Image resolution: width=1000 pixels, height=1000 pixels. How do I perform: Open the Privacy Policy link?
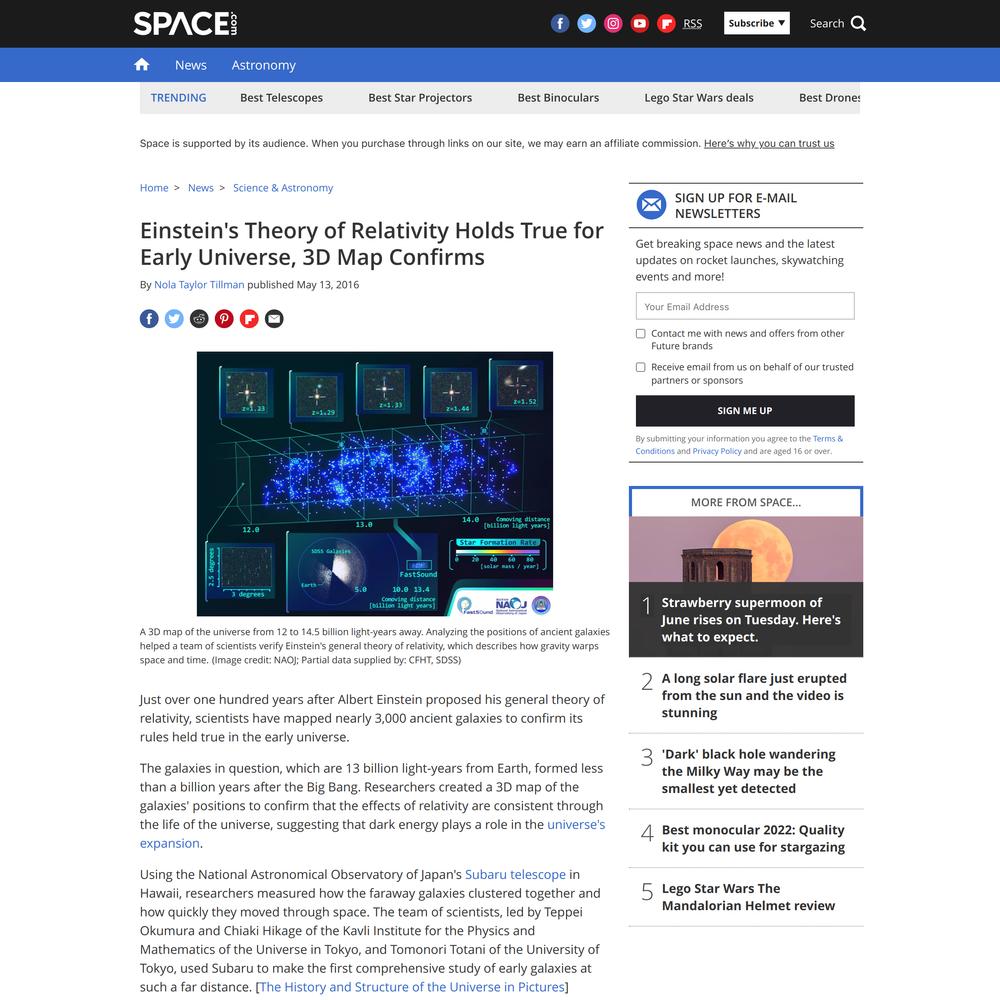click(x=717, y=451)
